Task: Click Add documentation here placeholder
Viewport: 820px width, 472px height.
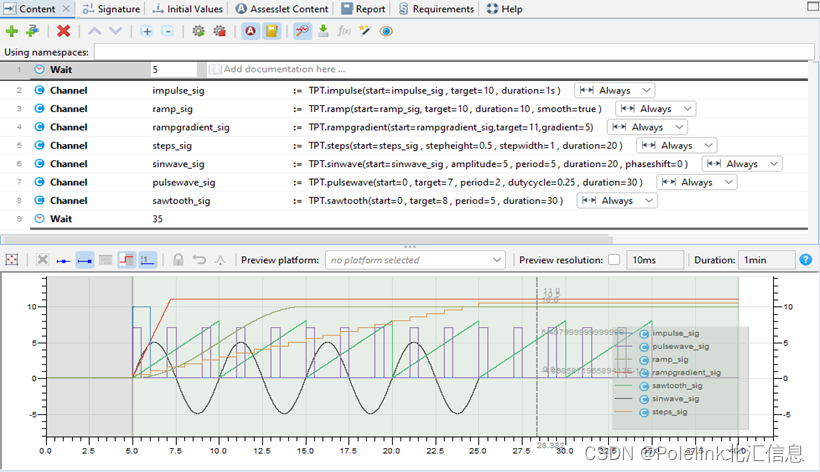Action: [x=284, y=69]
